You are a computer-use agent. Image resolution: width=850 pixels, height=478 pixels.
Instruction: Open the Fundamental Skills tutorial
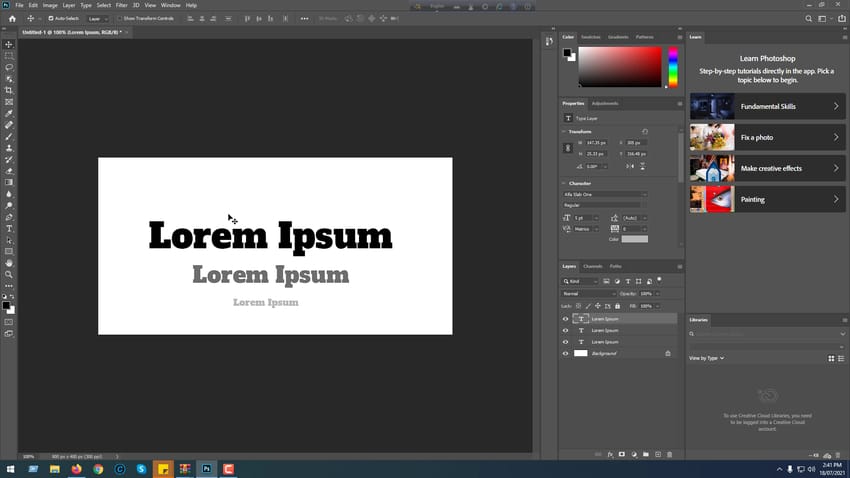[767, 107]
